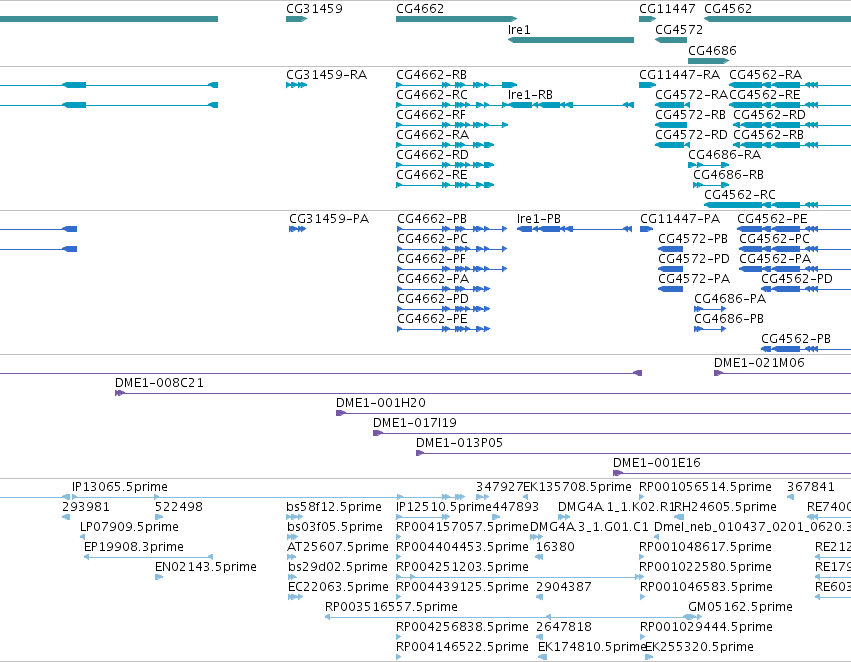Select transcript CG4572-RB

(x=690, y=115)
